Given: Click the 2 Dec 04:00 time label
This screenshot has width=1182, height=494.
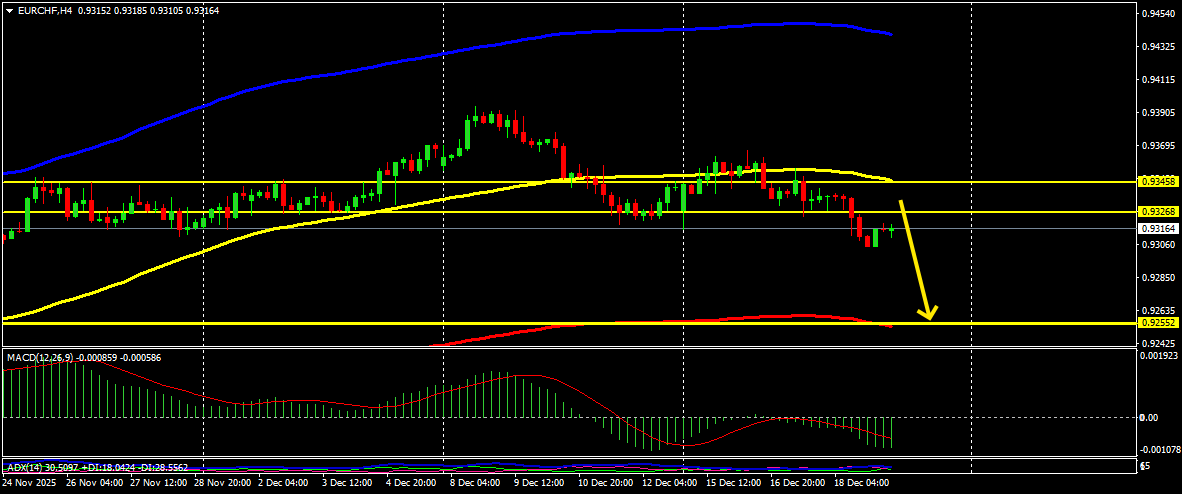Looking at the screenshot, I should 285,481.
